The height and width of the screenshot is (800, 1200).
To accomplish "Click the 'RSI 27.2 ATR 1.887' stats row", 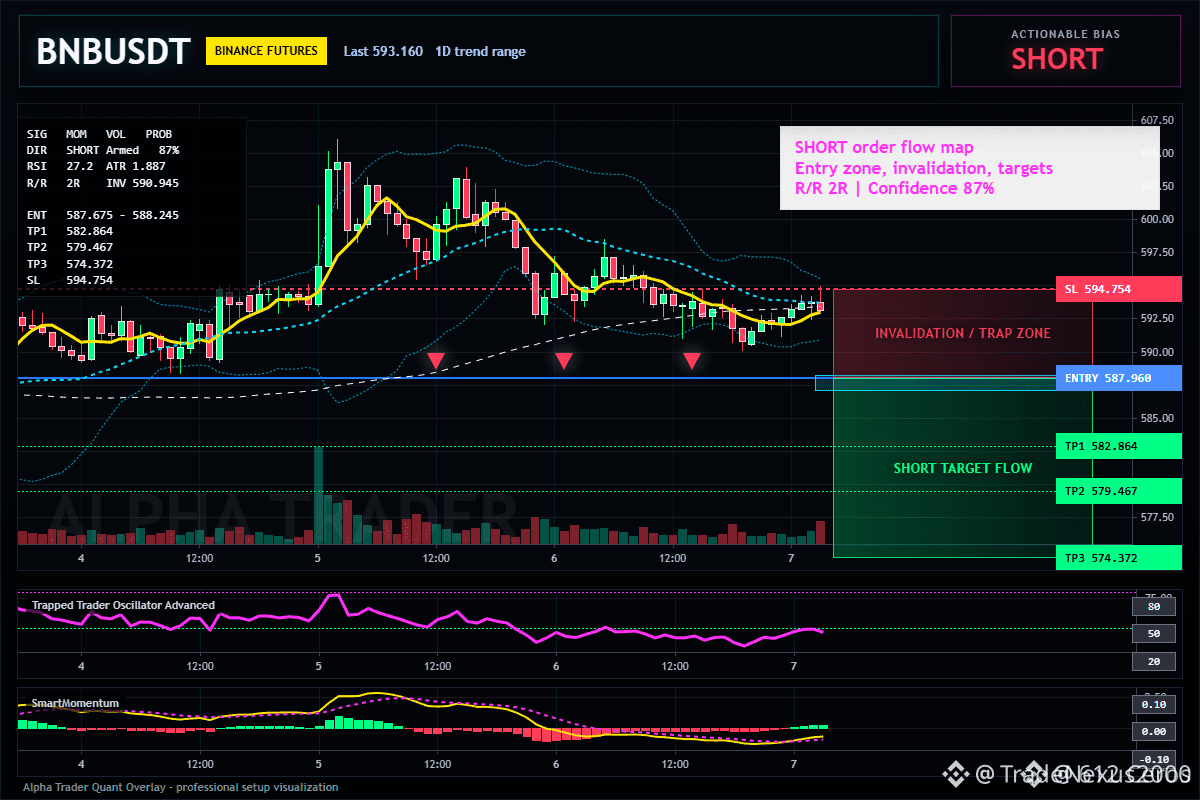I will tap(96, 165).
